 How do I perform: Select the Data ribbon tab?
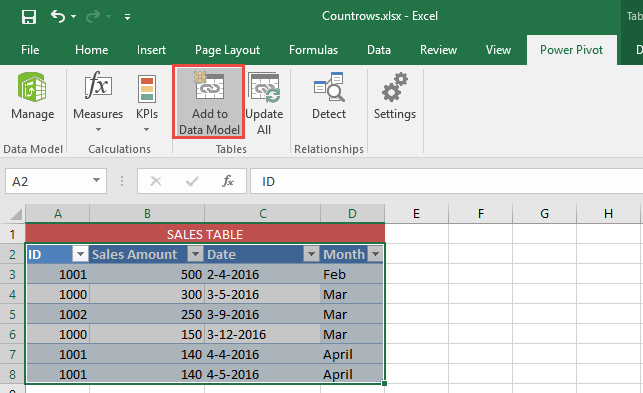[379, 50]
